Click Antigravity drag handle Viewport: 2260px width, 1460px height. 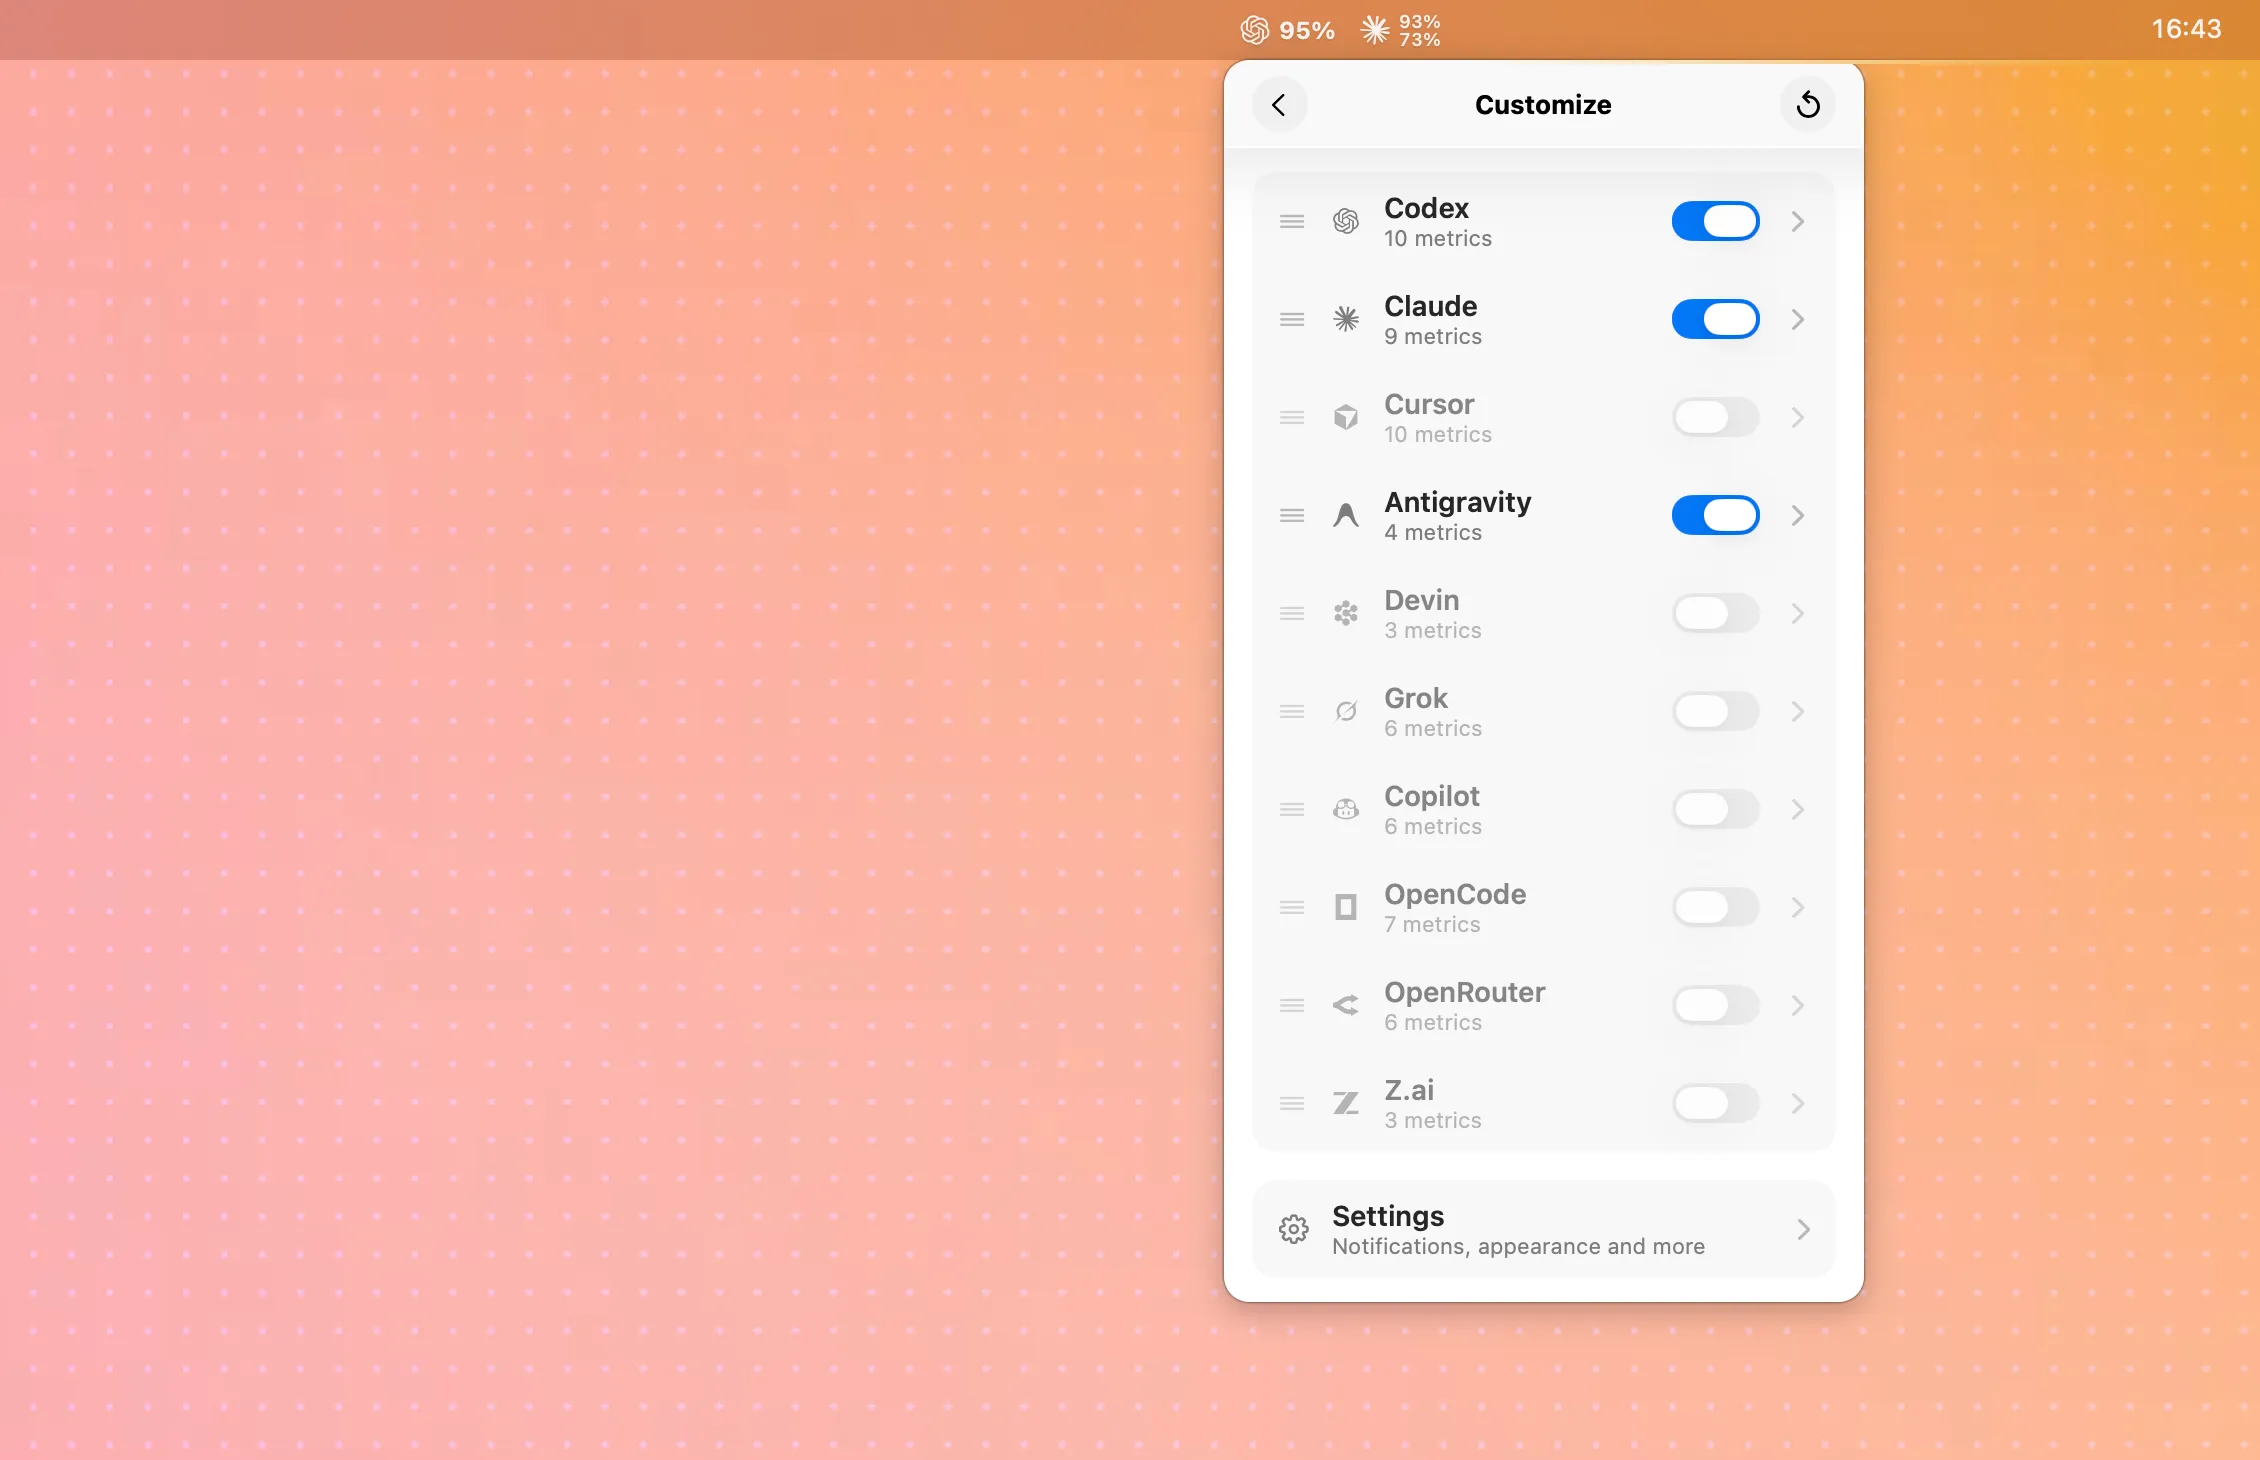click(1292, 515)
